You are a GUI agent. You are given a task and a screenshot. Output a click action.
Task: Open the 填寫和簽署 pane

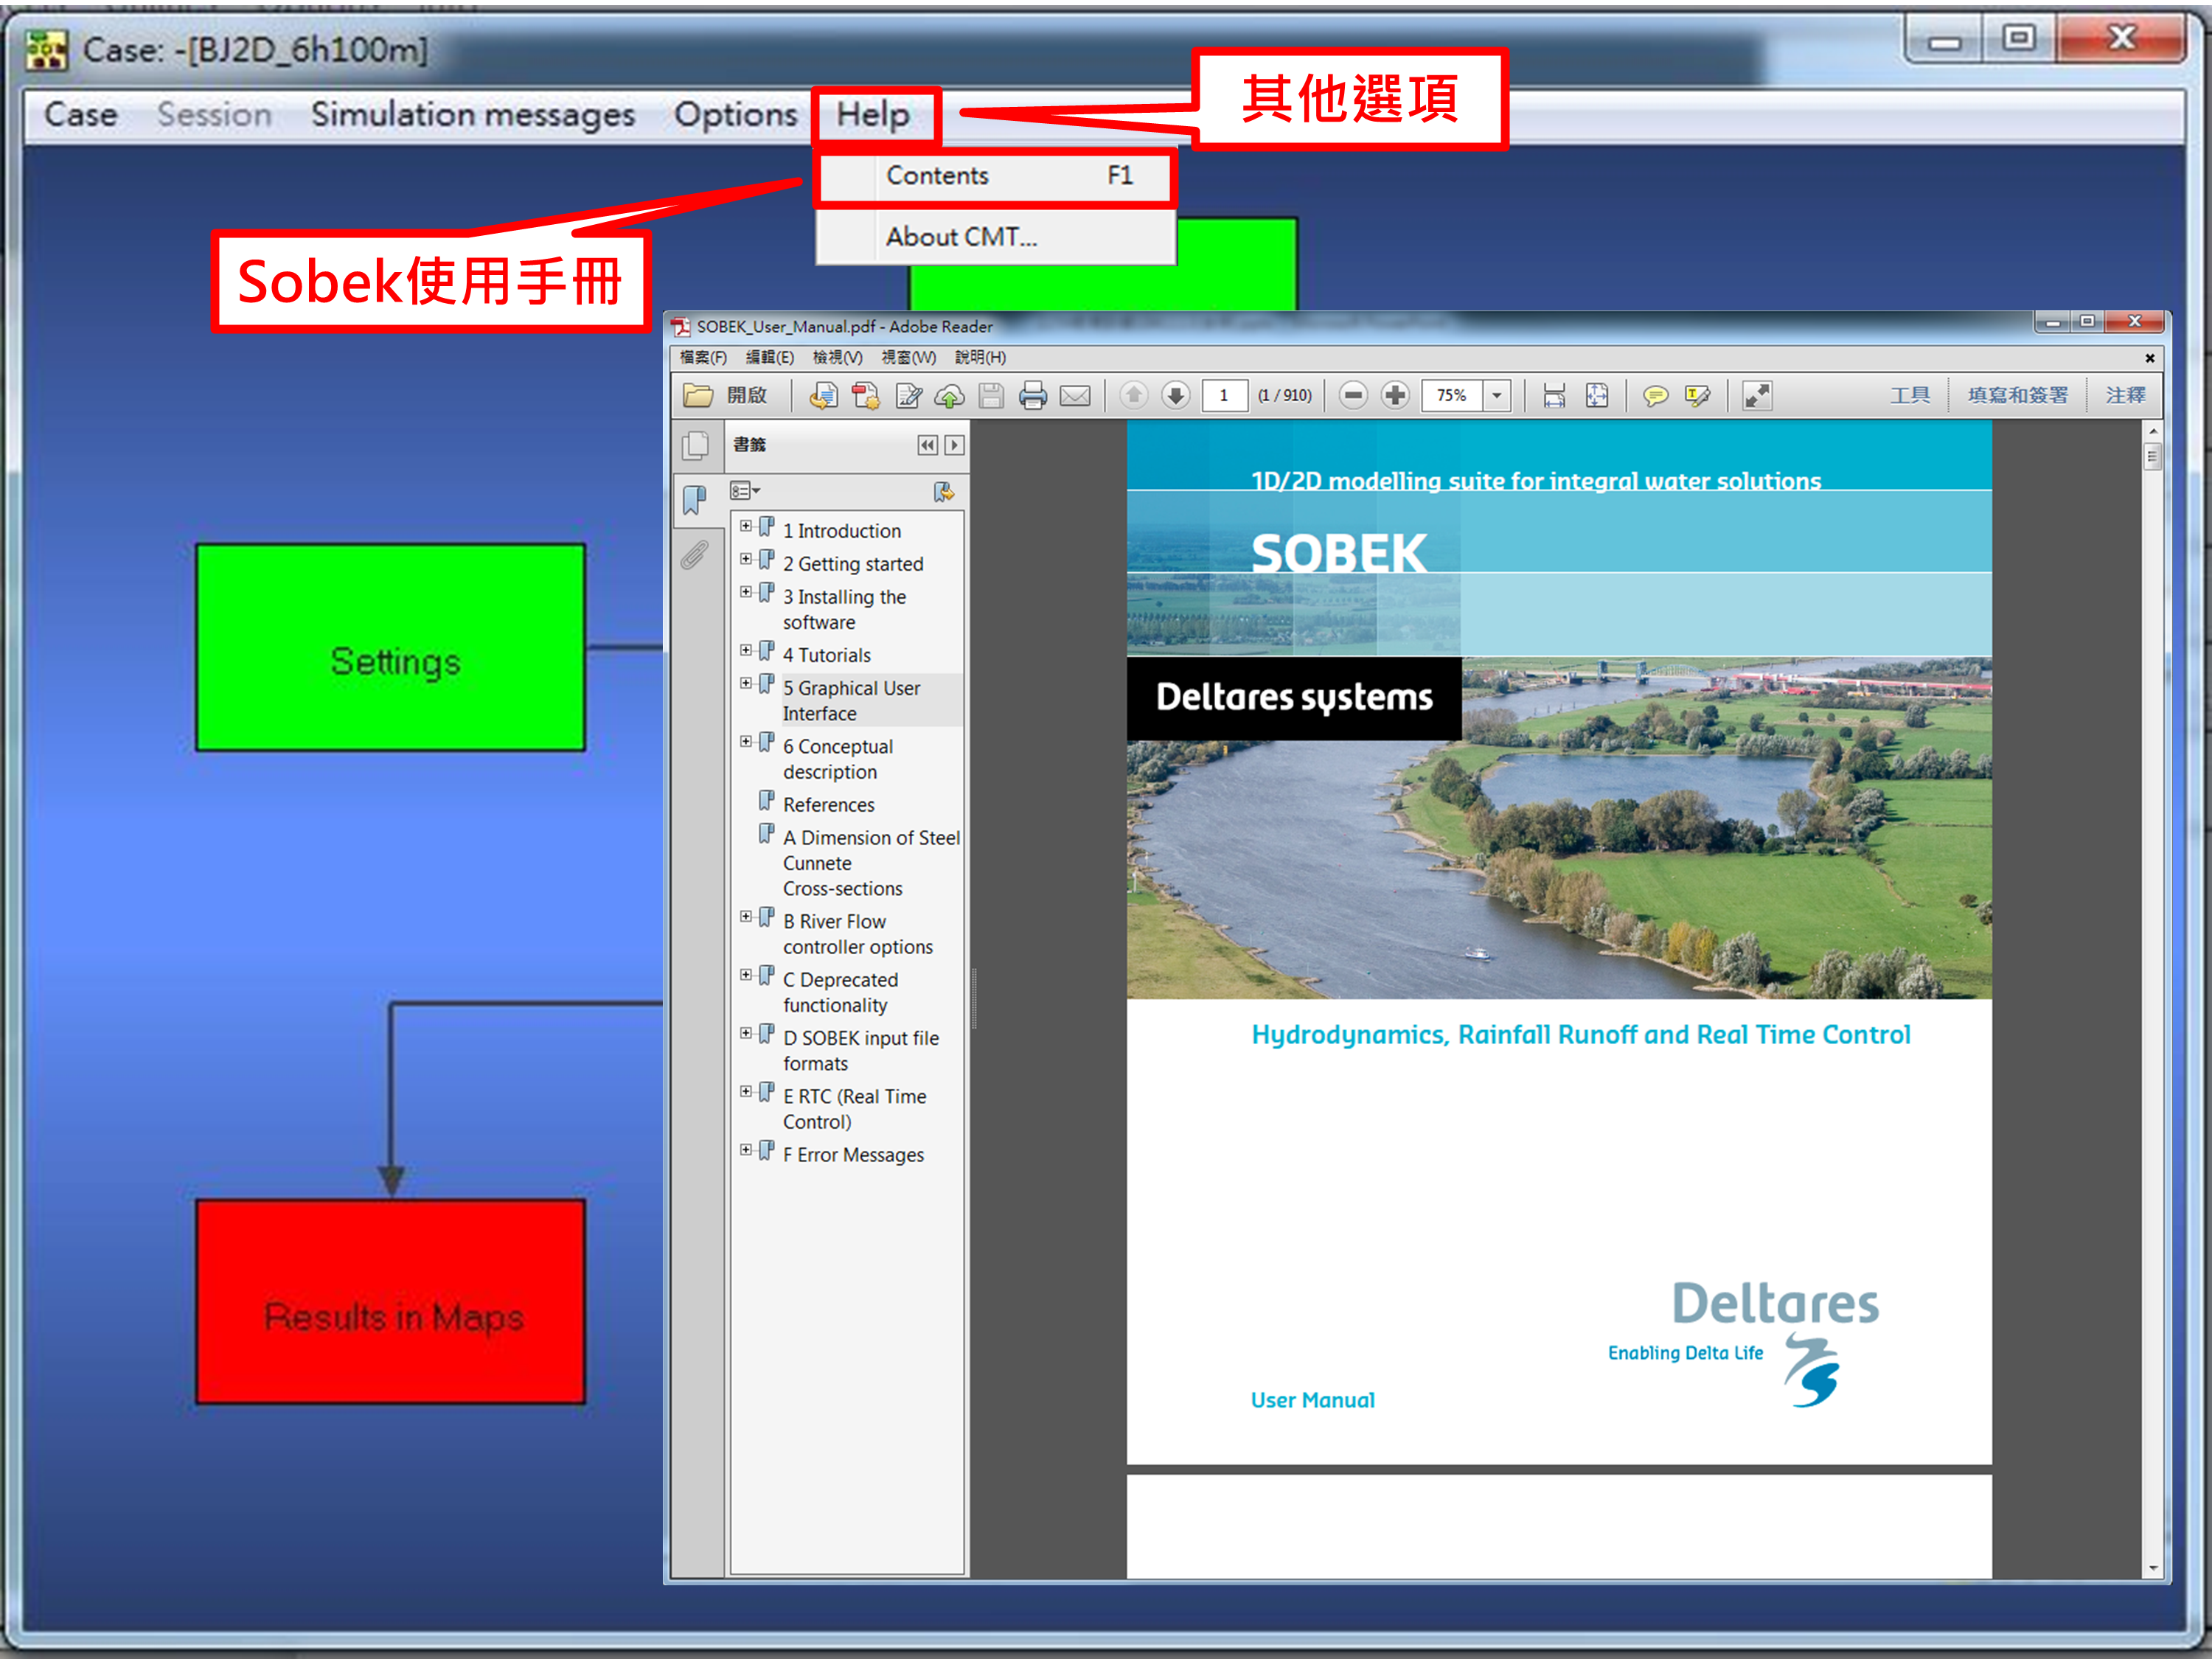(x=2018, y=396)
